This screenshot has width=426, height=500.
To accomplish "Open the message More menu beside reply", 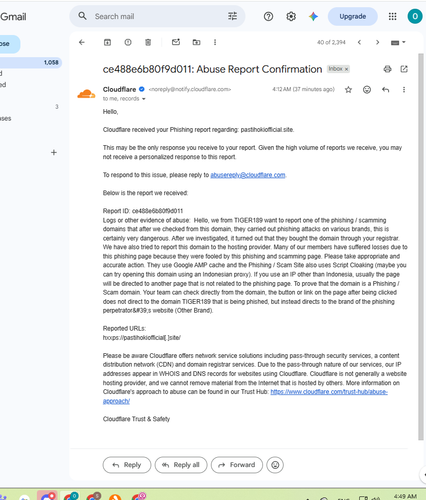I will (x=404, y=90).
